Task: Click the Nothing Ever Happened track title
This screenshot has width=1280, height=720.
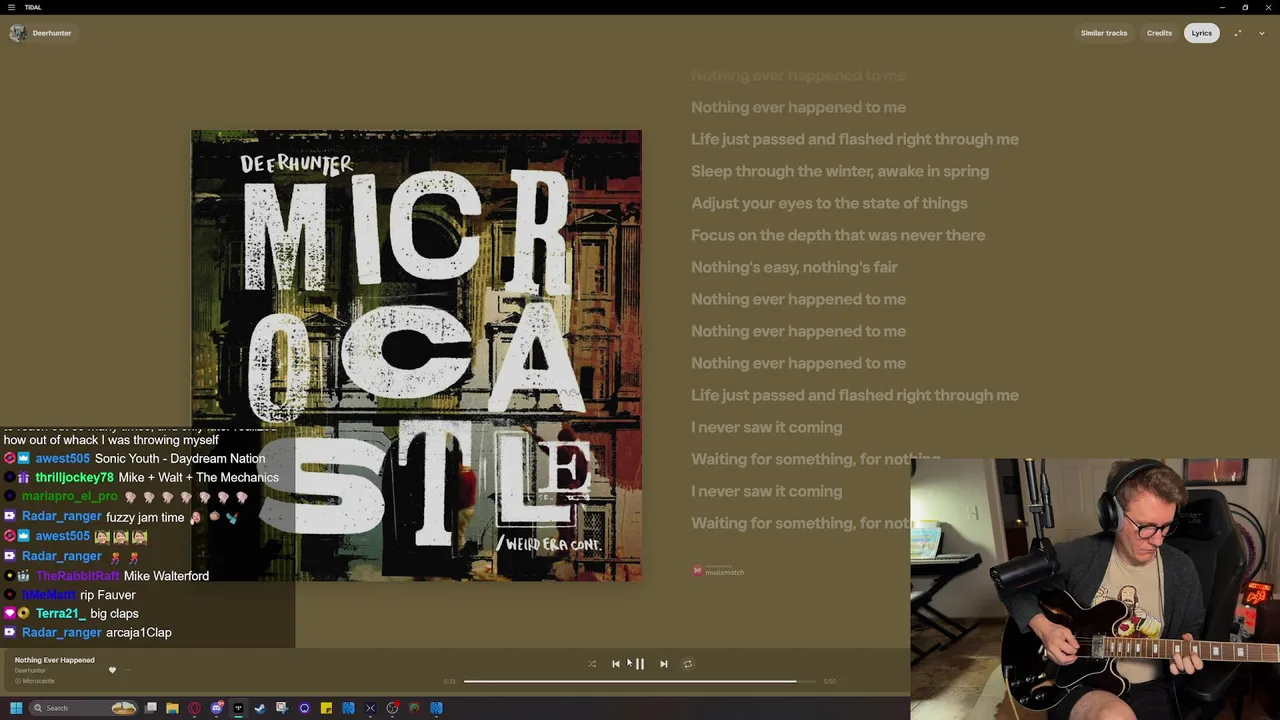Action: point(55,660)
